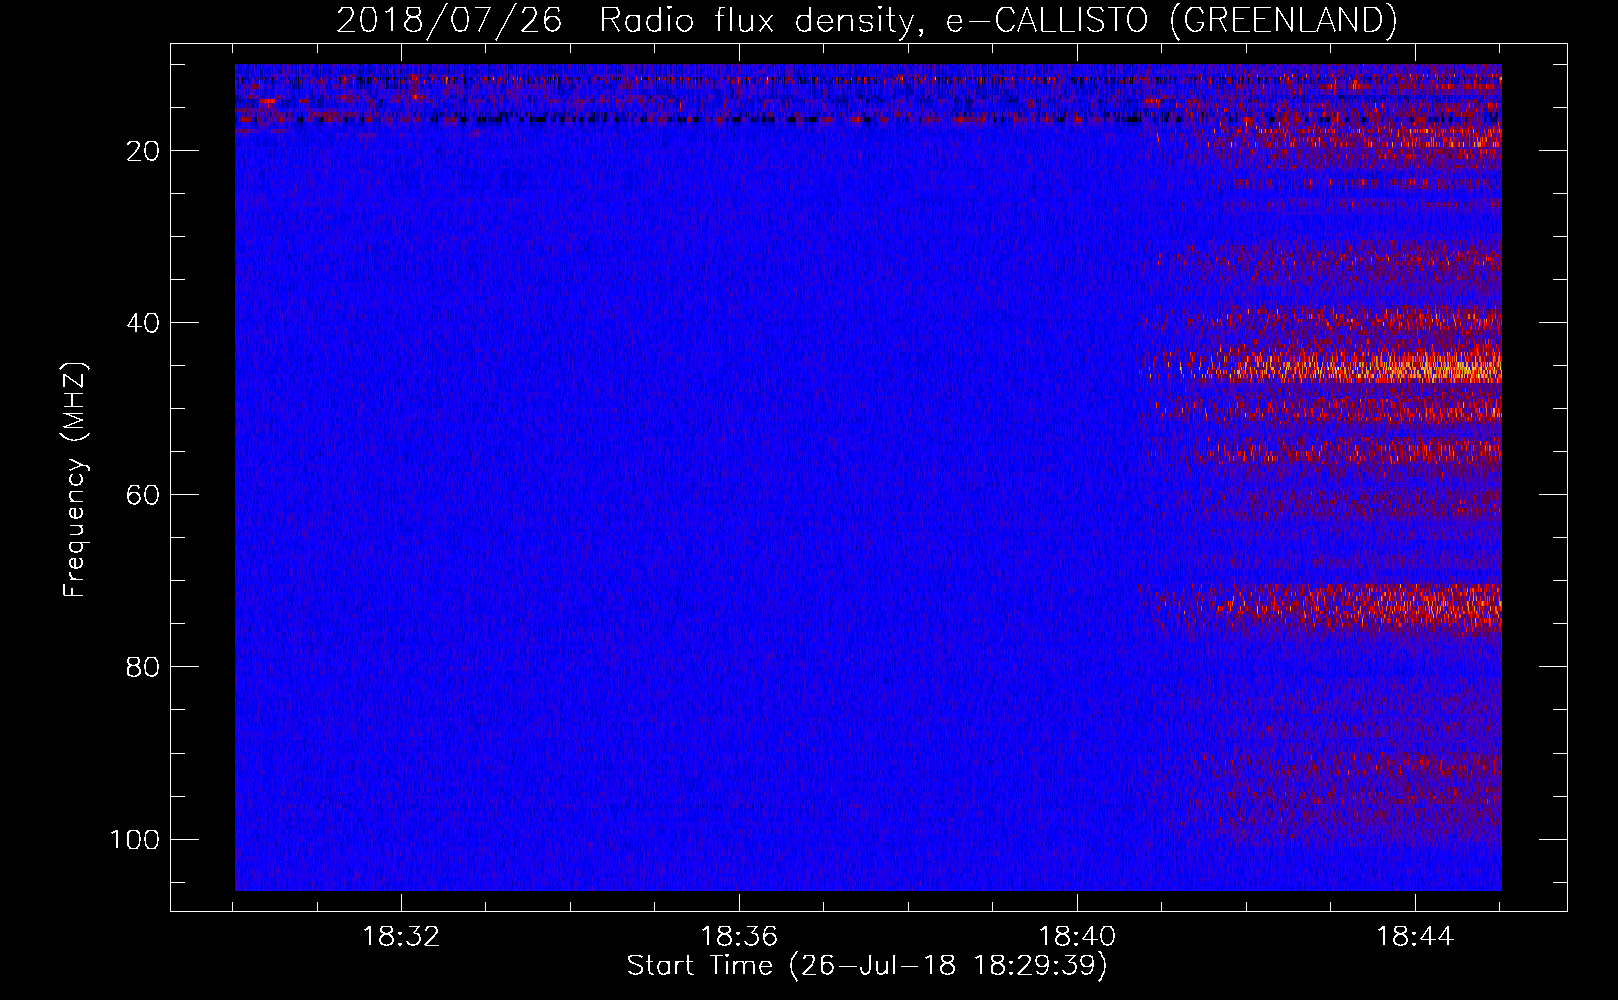Screen dimensions: 1618x1000
Task: Click the "Start Time (26-Jul-18 18:29:39)" x-axis label
Action: coord(867,966)
